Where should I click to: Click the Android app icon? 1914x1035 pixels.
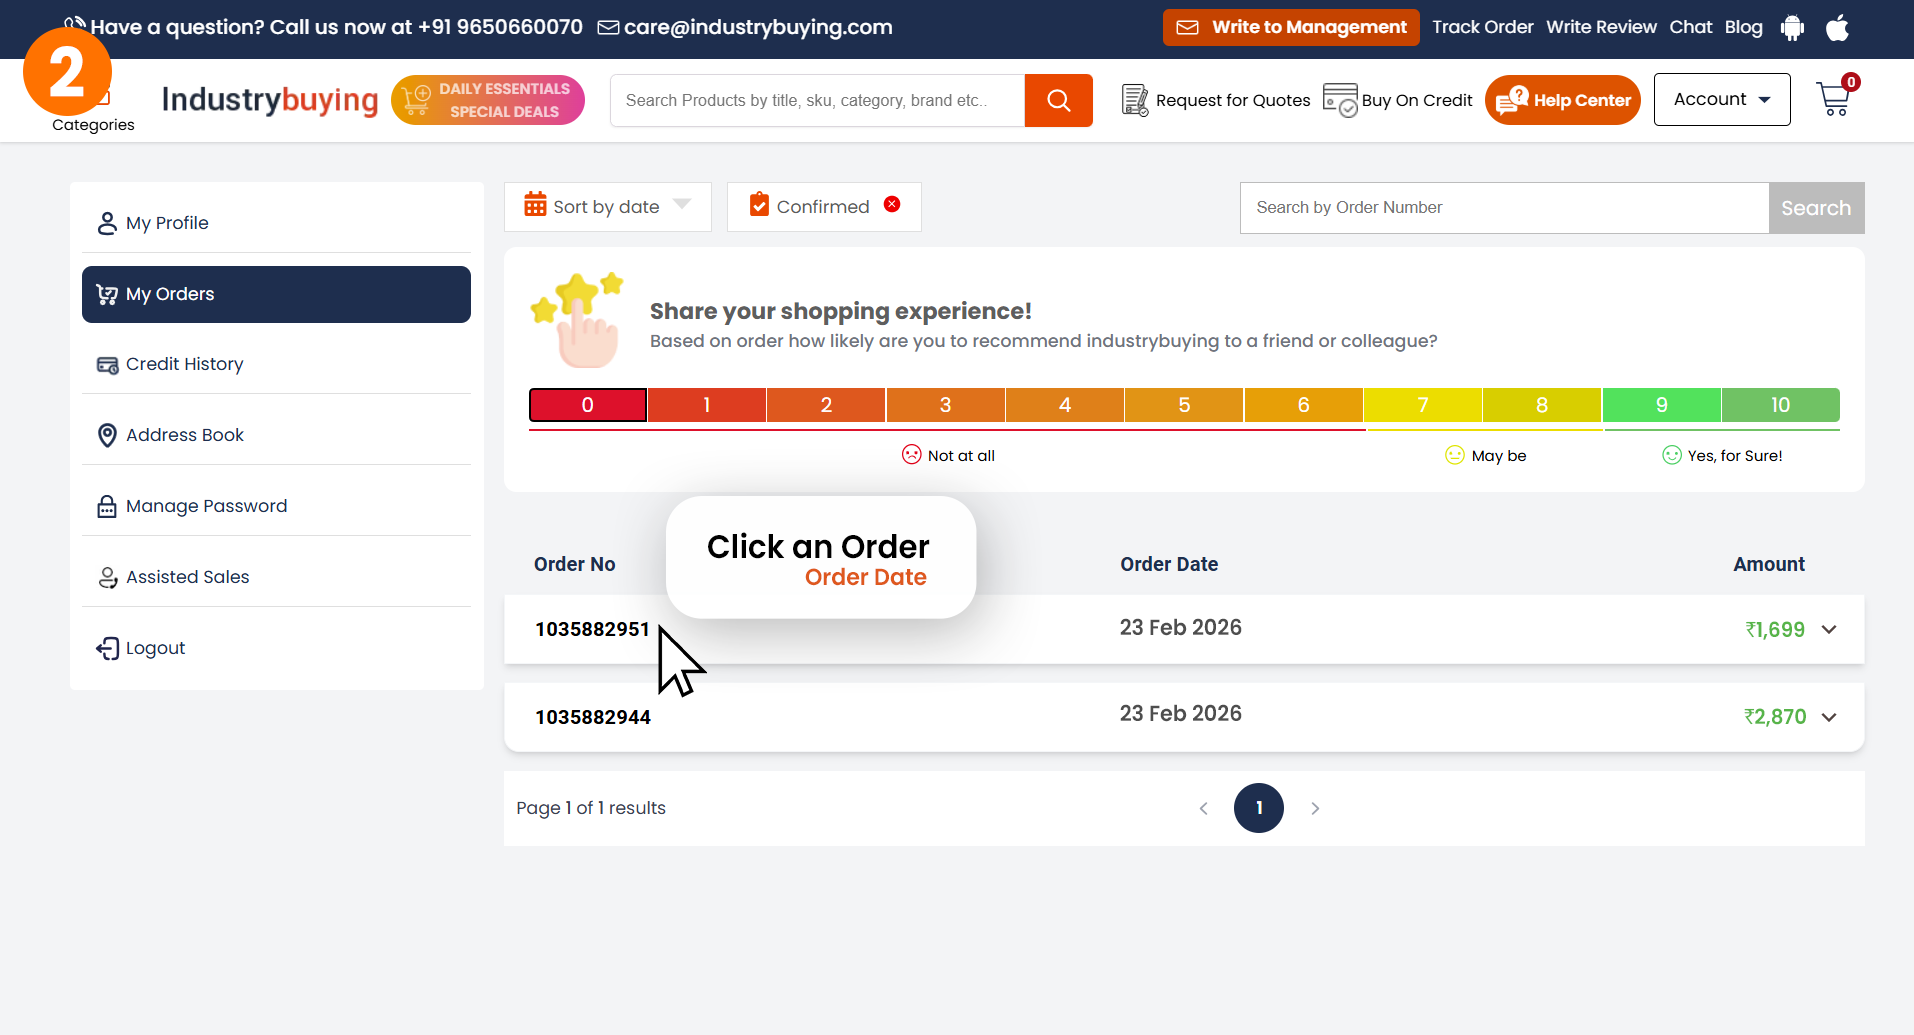click(1792, 28)
